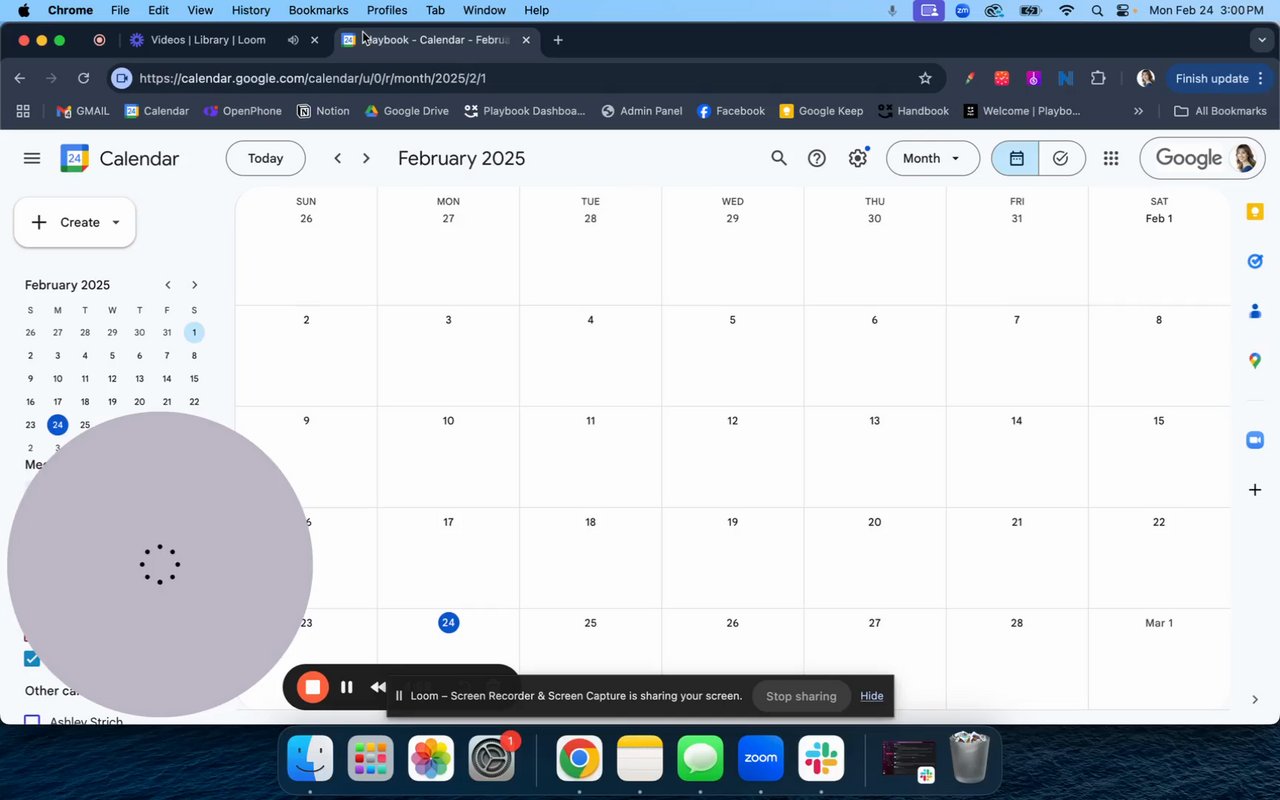
Task: Open Google Keep in the side panel
Action: (1255, 211)
